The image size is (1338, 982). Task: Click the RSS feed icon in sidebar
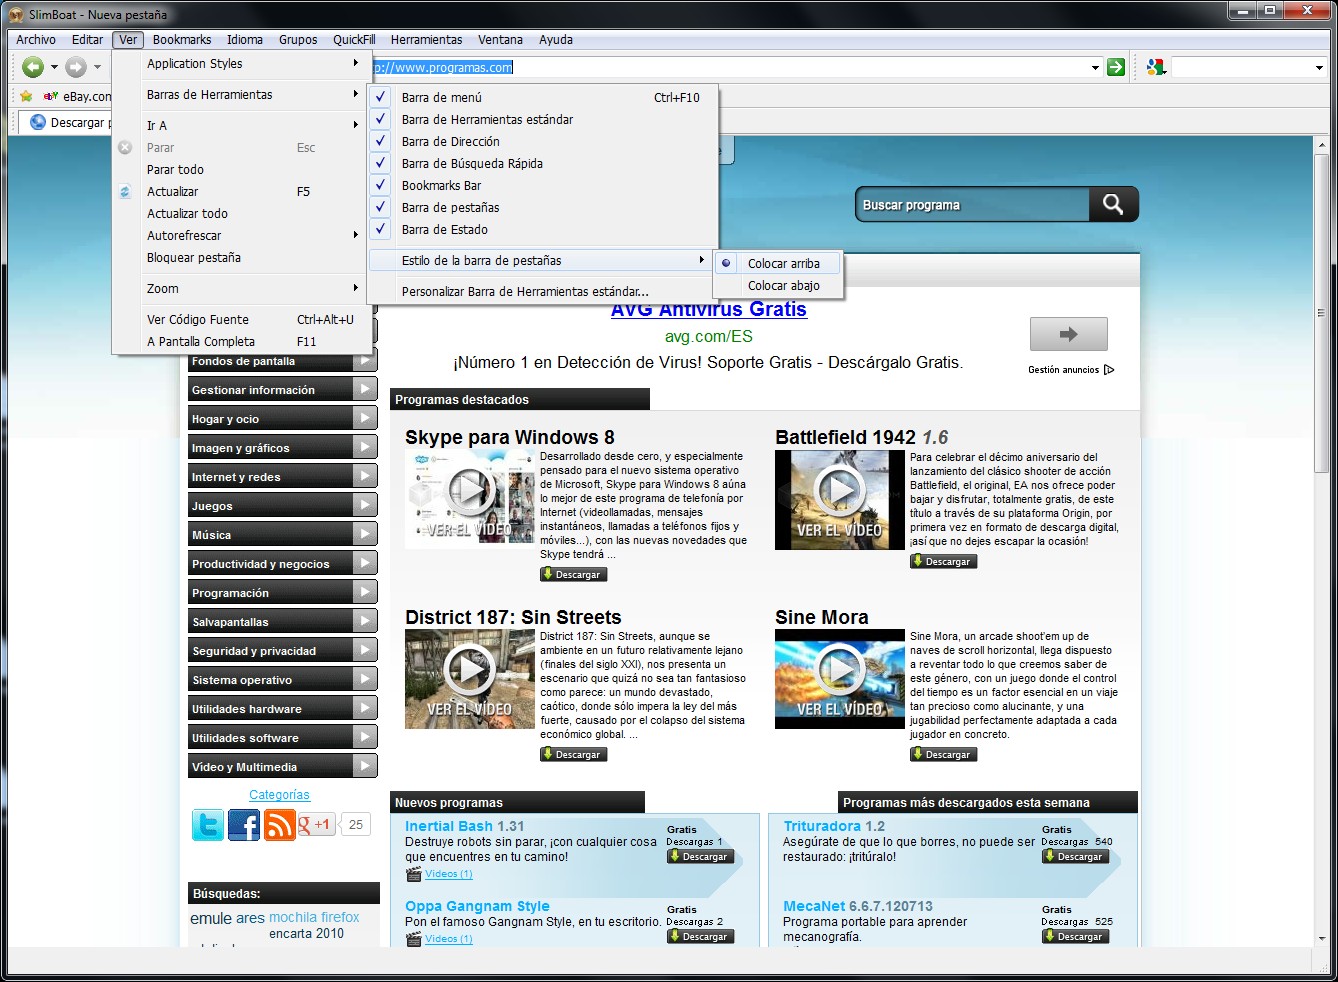coord(280,825)
